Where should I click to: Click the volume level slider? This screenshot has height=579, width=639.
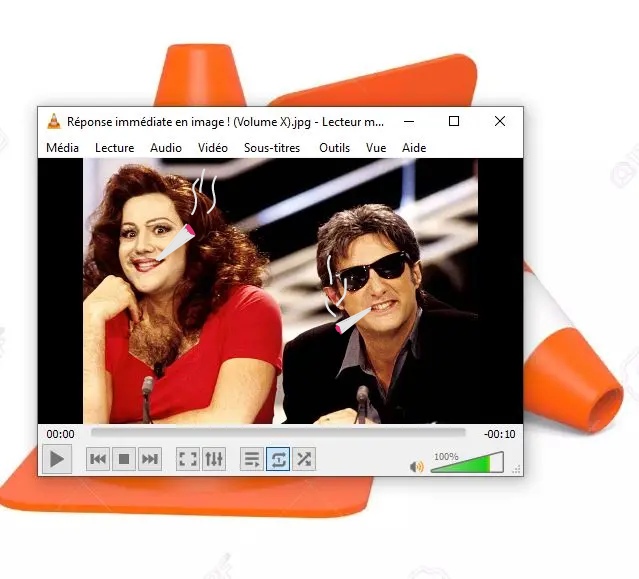click(x=467, y=464)
